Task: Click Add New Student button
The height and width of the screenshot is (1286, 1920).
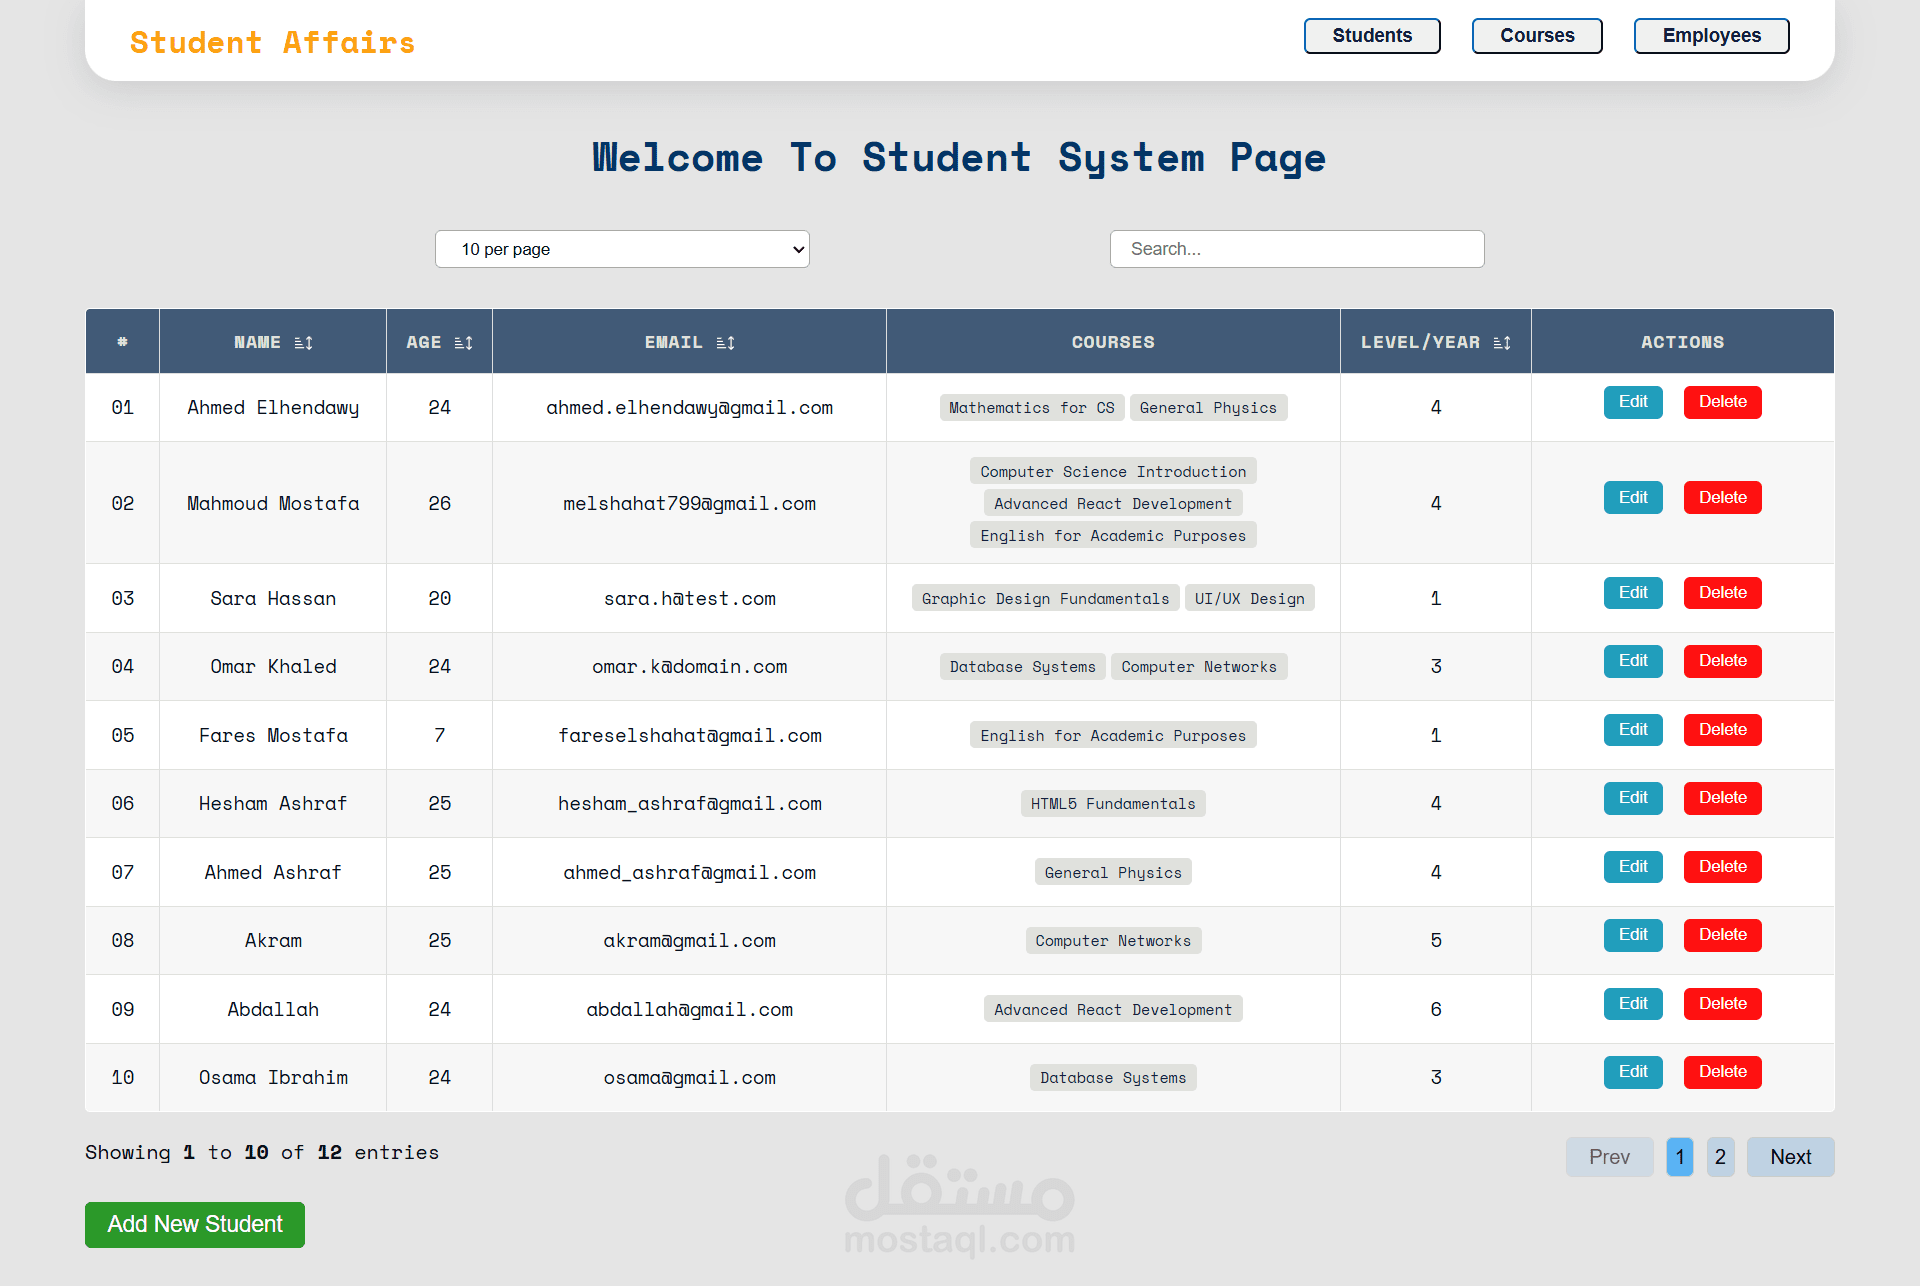Action: click(195, 1224)
